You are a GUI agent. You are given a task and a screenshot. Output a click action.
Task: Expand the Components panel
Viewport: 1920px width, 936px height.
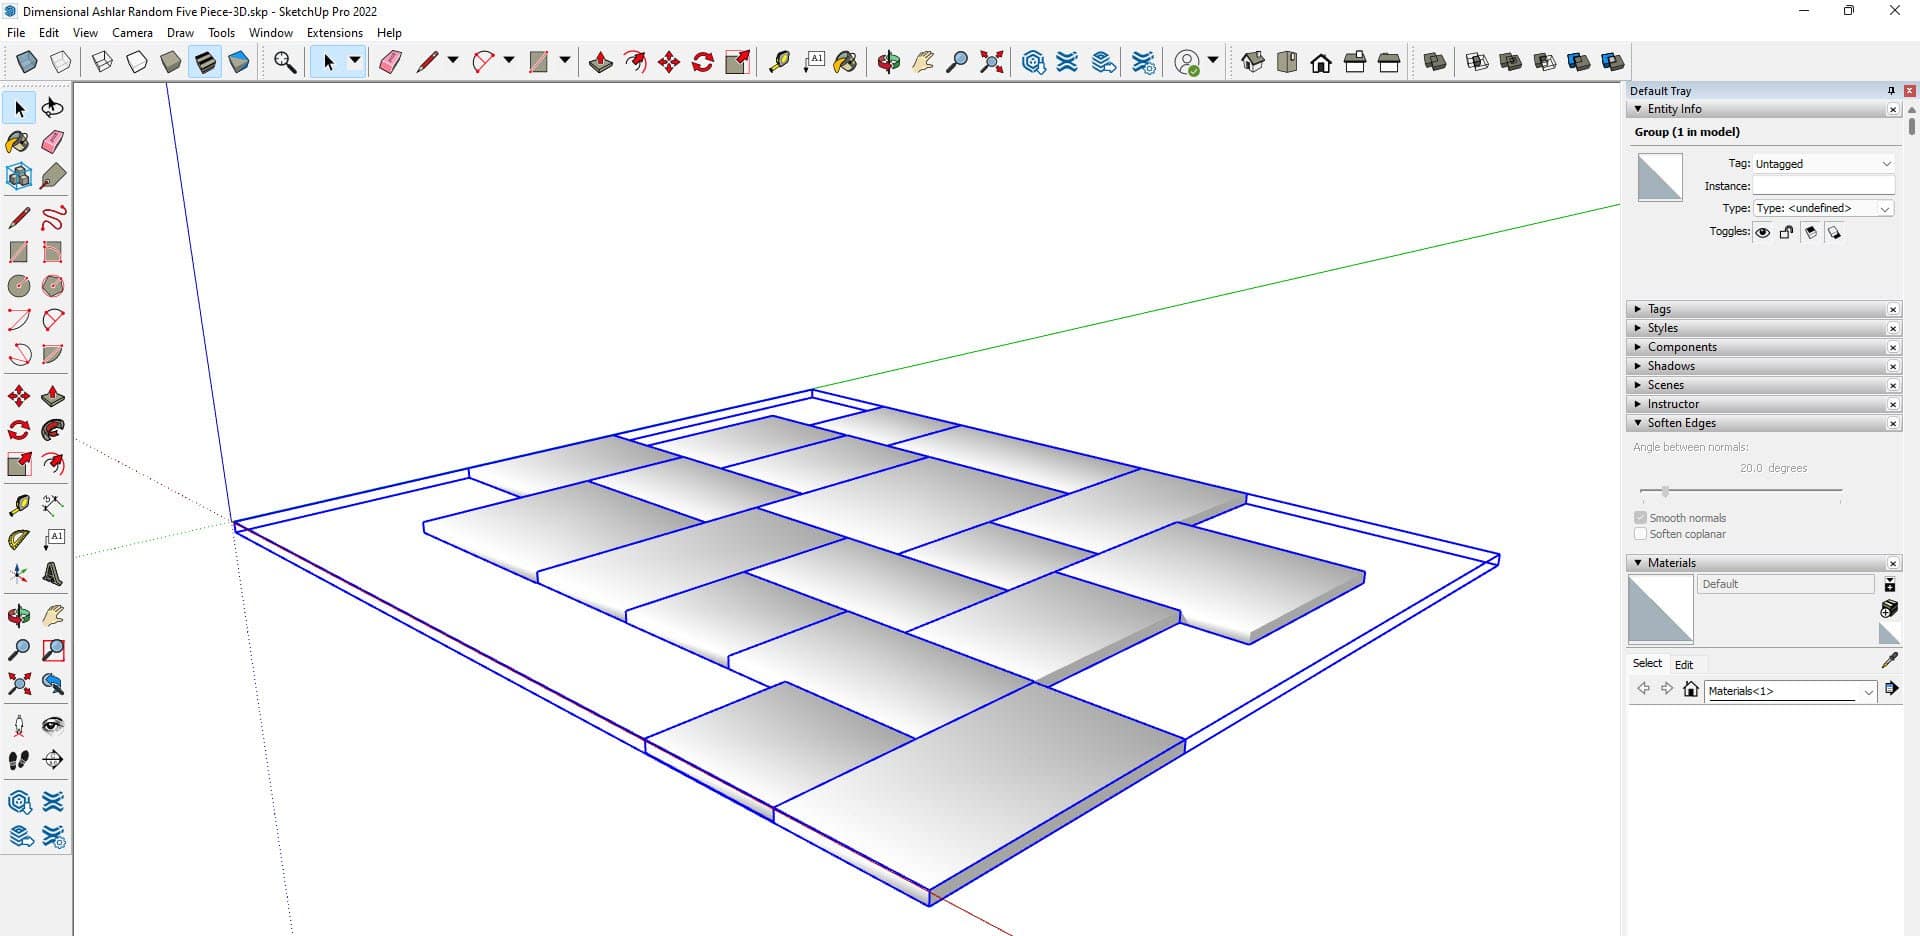point(1682,347)
